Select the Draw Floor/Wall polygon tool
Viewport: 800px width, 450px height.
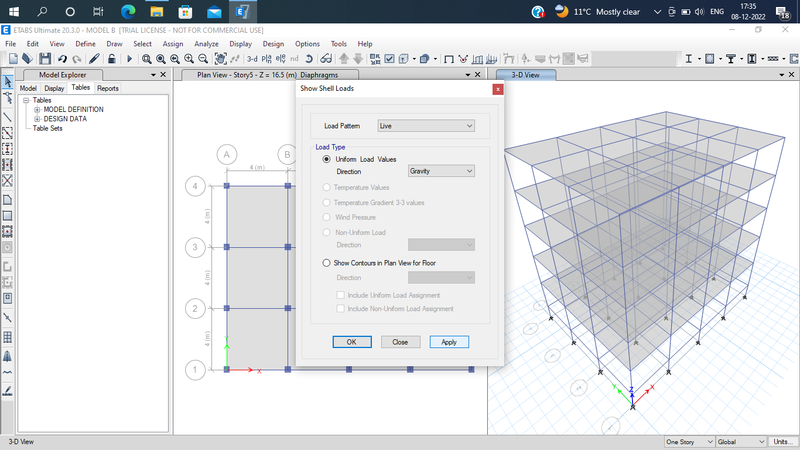(x=8, y=199)
